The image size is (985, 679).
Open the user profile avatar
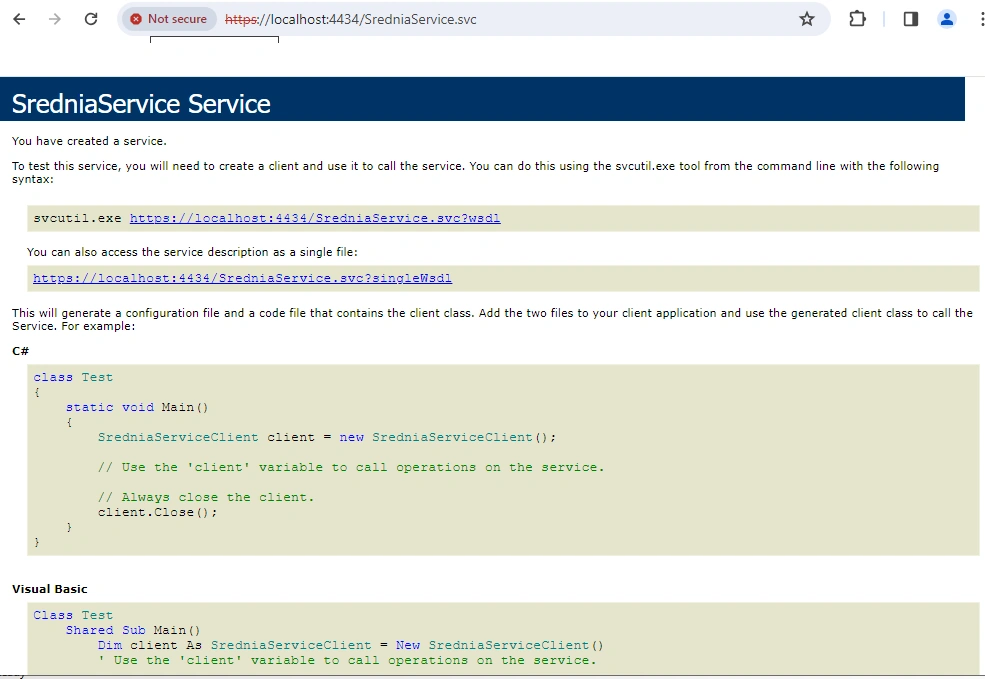[x=947, y=19]
